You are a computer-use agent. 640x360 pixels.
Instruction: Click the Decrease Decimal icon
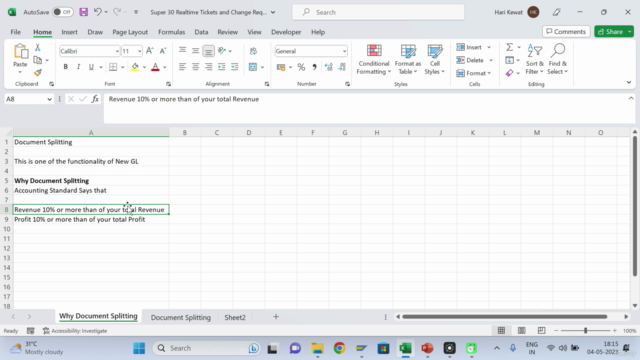point(342,67)
